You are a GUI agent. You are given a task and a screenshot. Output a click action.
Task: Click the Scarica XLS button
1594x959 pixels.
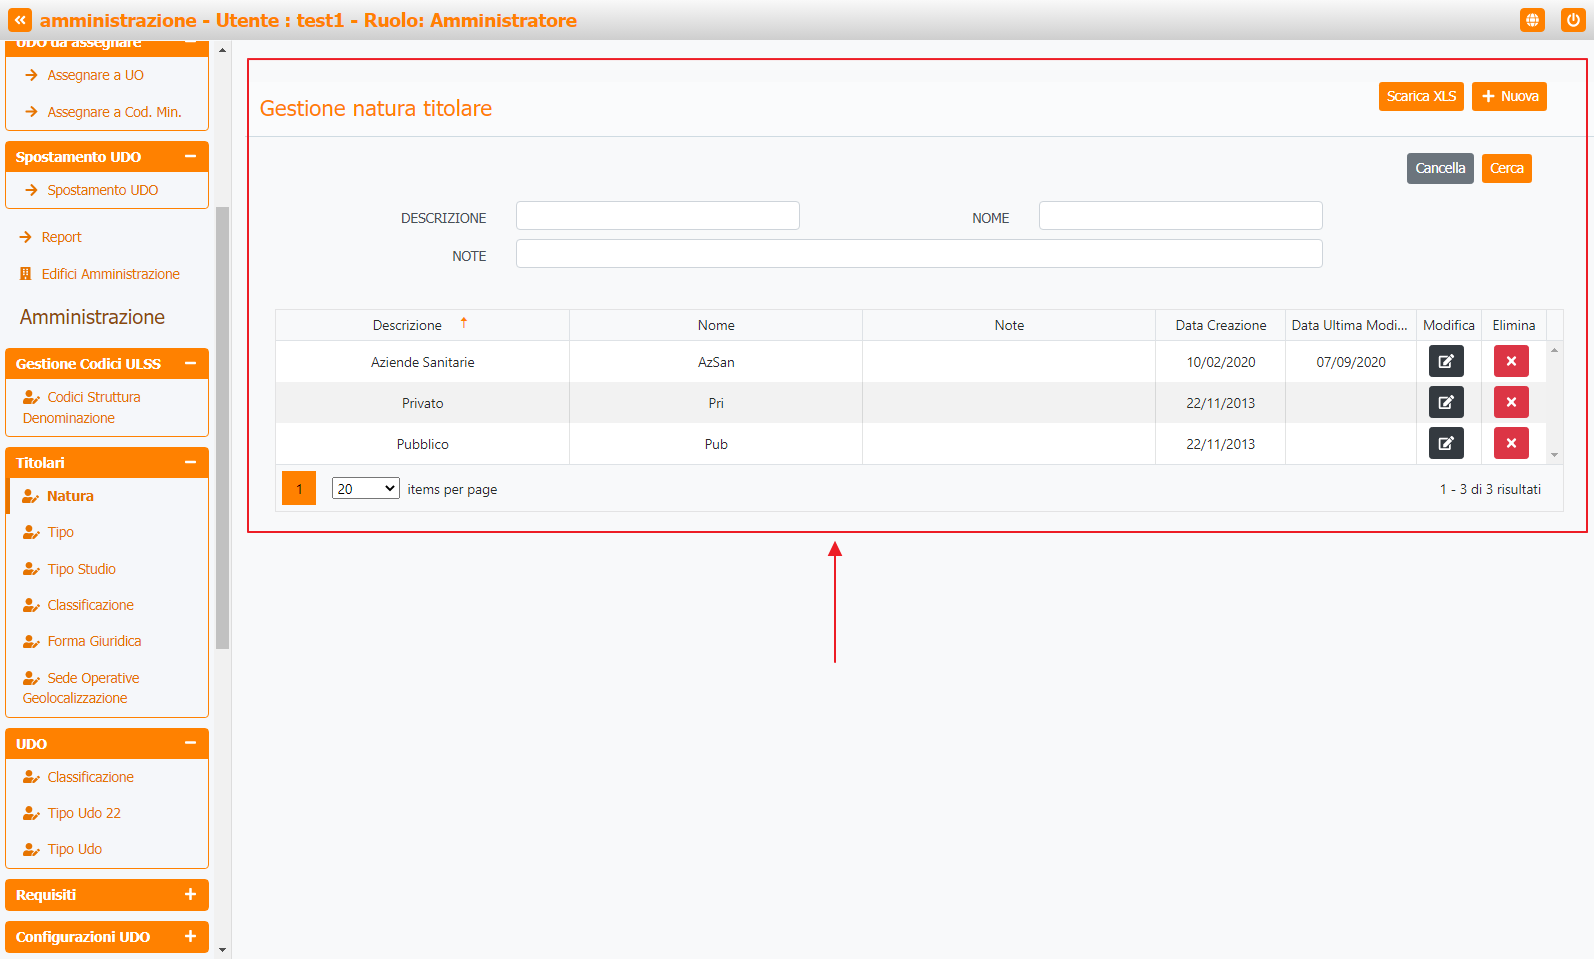1420,96
